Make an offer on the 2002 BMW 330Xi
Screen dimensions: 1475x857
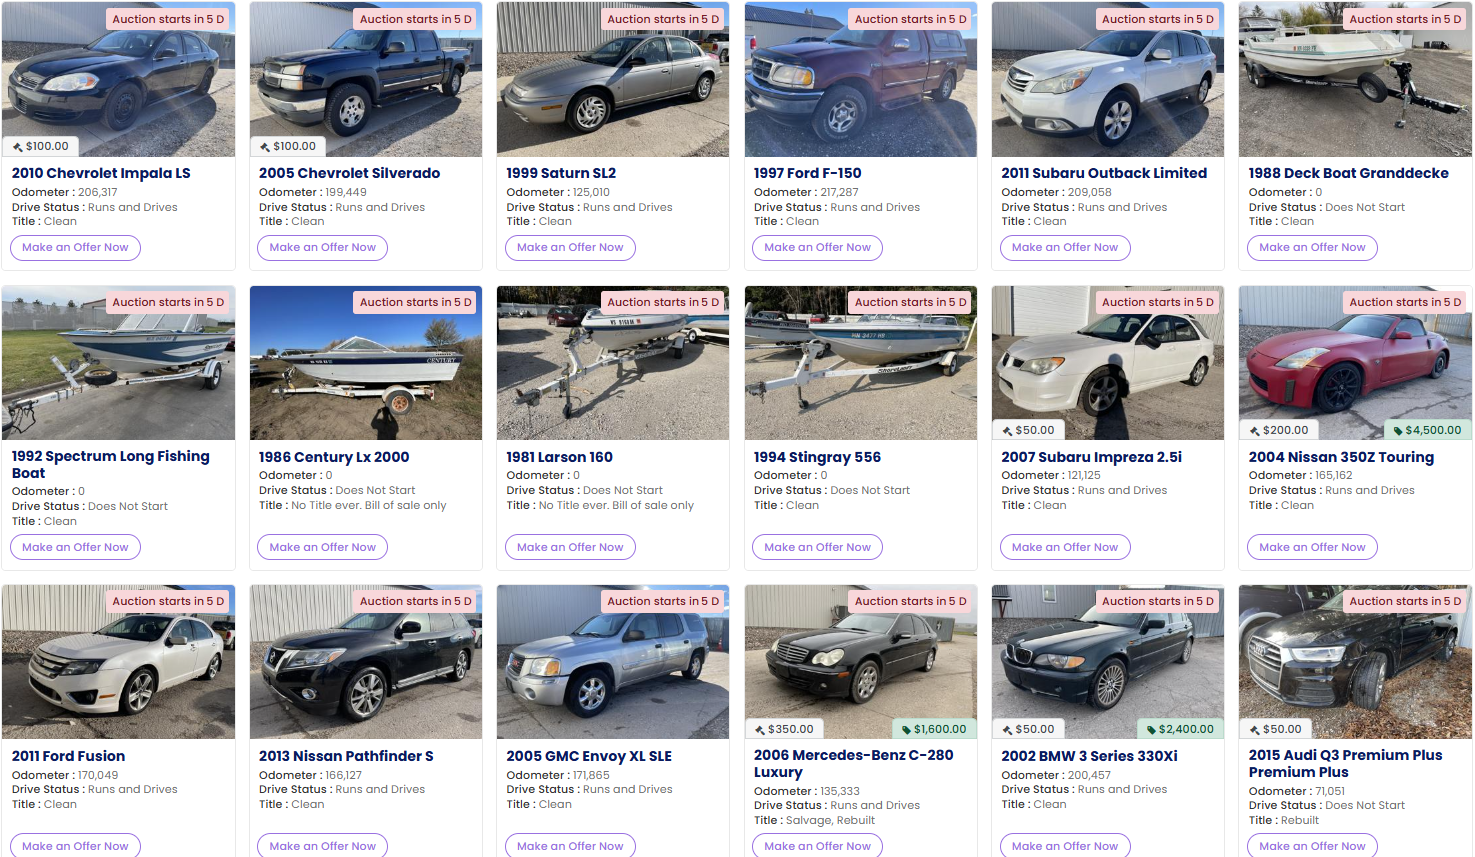pyautogui.click(x=1065, y=846)
